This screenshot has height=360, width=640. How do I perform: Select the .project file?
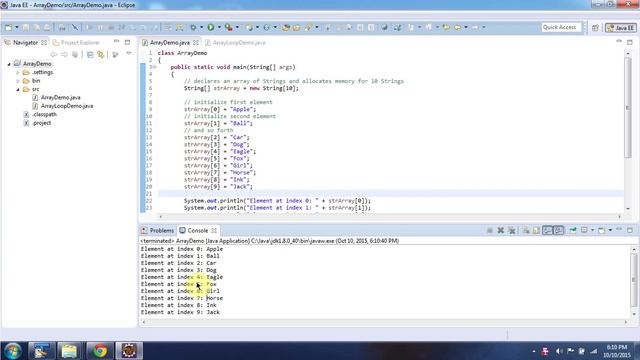[x=42, y=123]
